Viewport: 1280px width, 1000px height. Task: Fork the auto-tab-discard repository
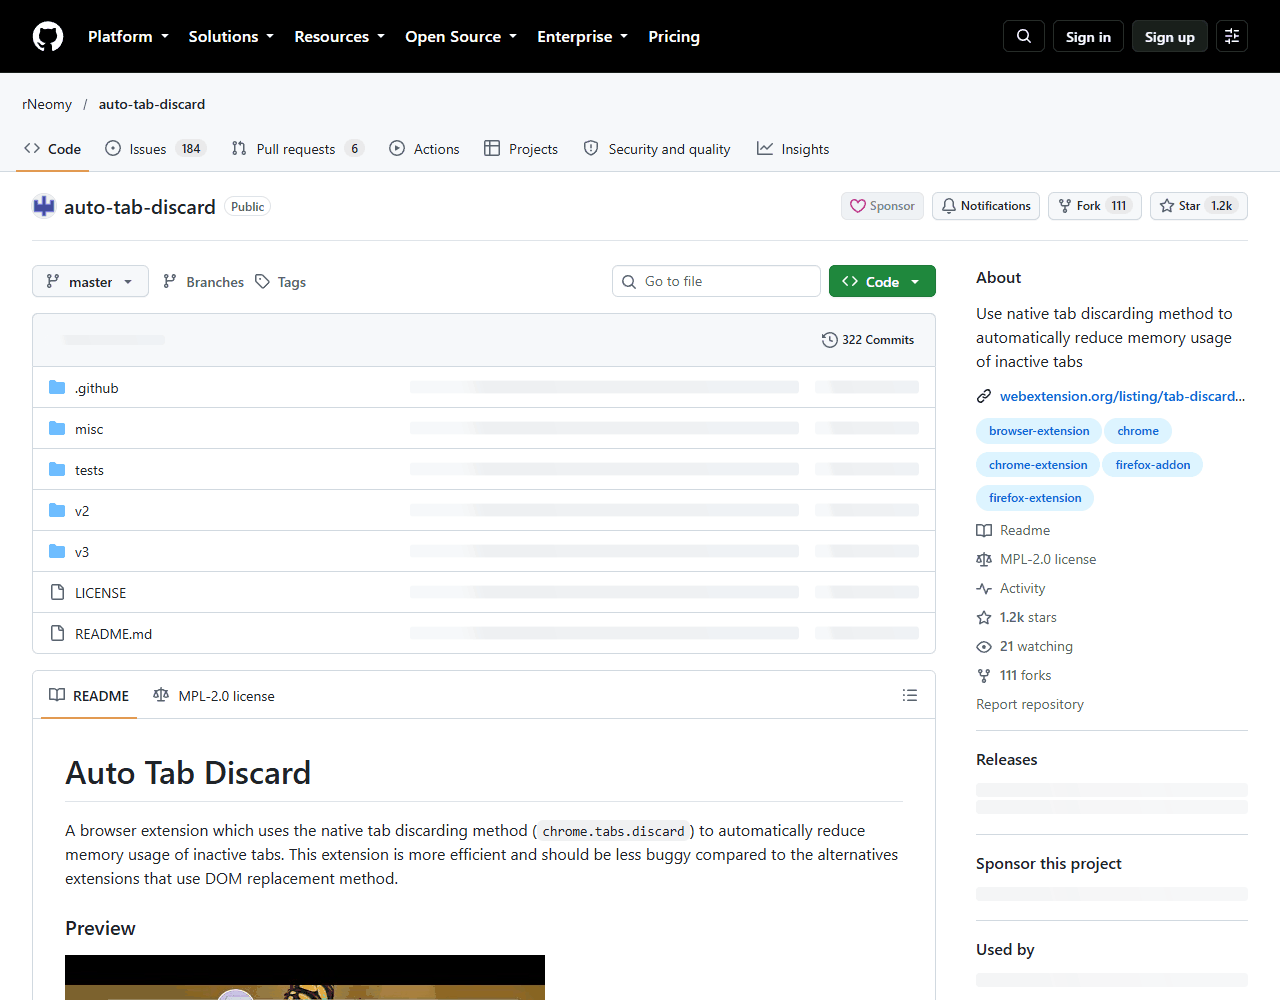point(1095,206)
